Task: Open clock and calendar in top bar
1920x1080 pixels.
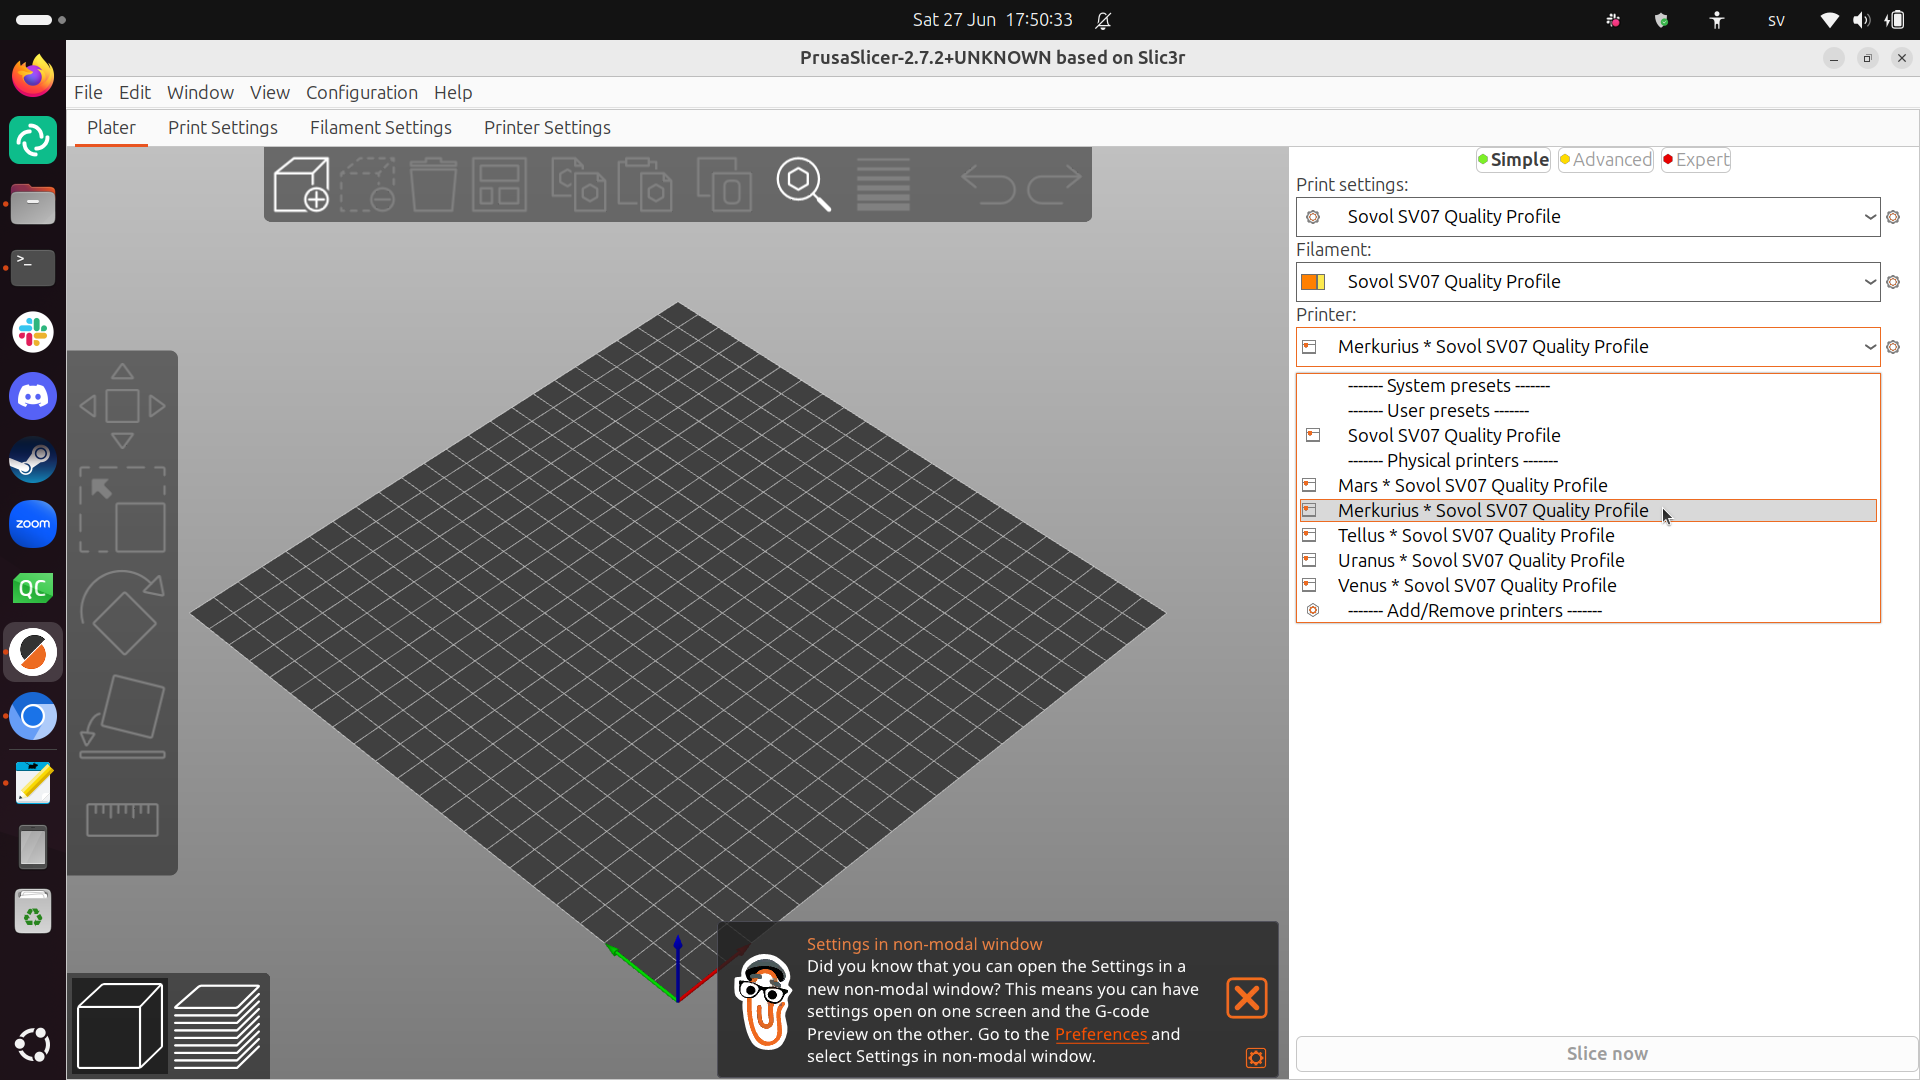Action: point(992,20)
